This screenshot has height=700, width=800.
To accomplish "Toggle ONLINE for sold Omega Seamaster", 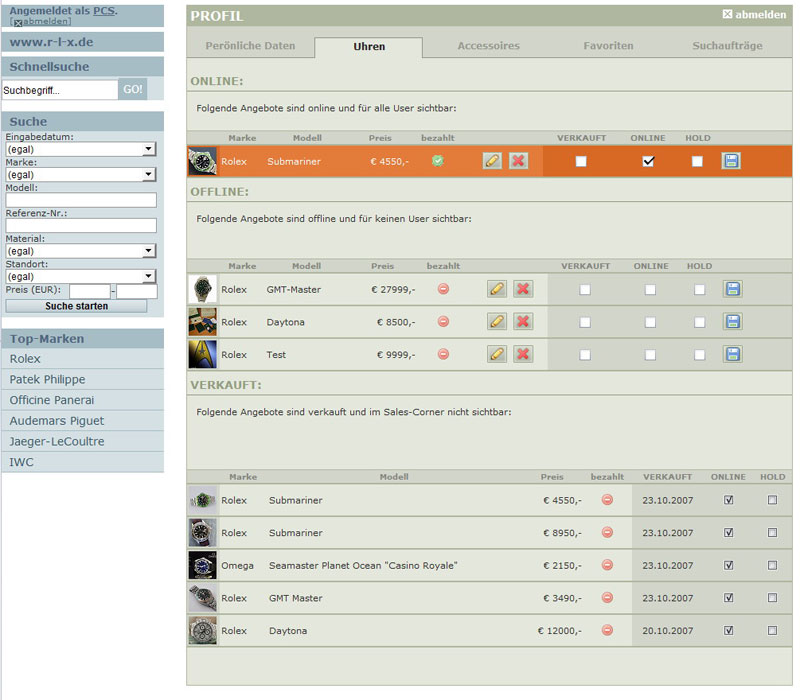I will (x=729, y=565).
